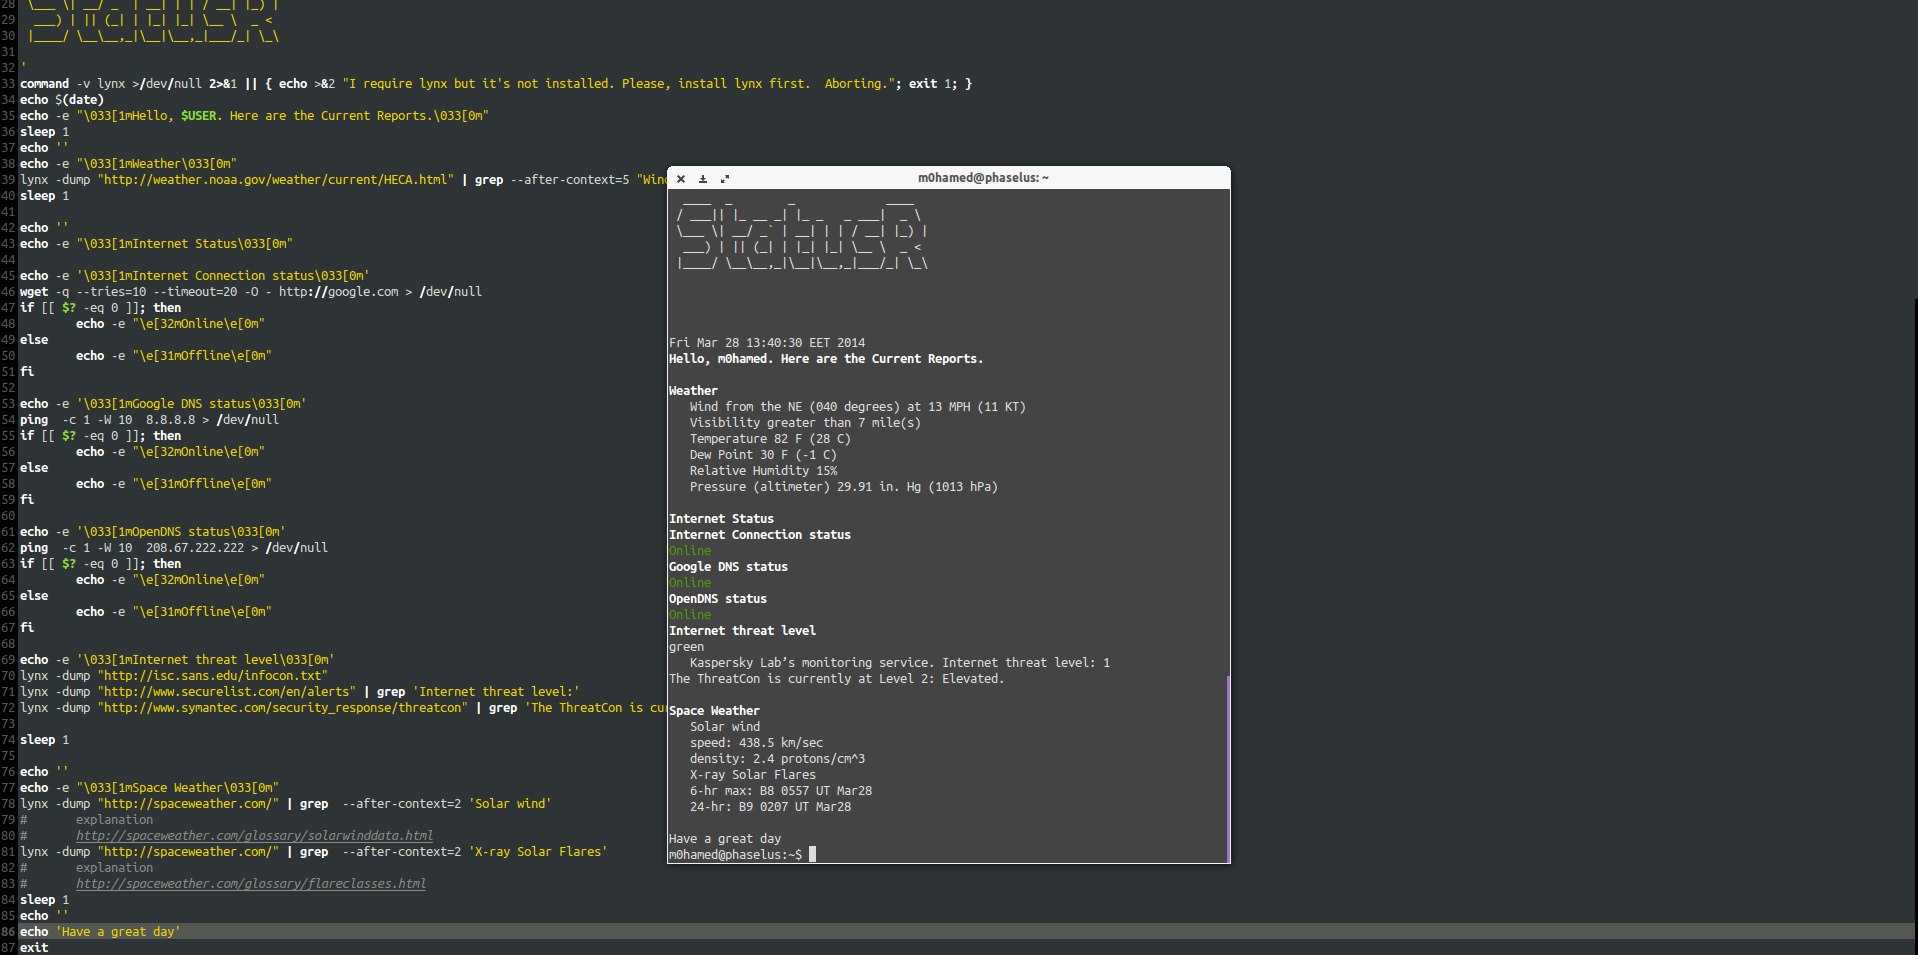Click line number 47 in the gutter
Viewport: 1918px width, 955px height.
[x=8, y=308]
